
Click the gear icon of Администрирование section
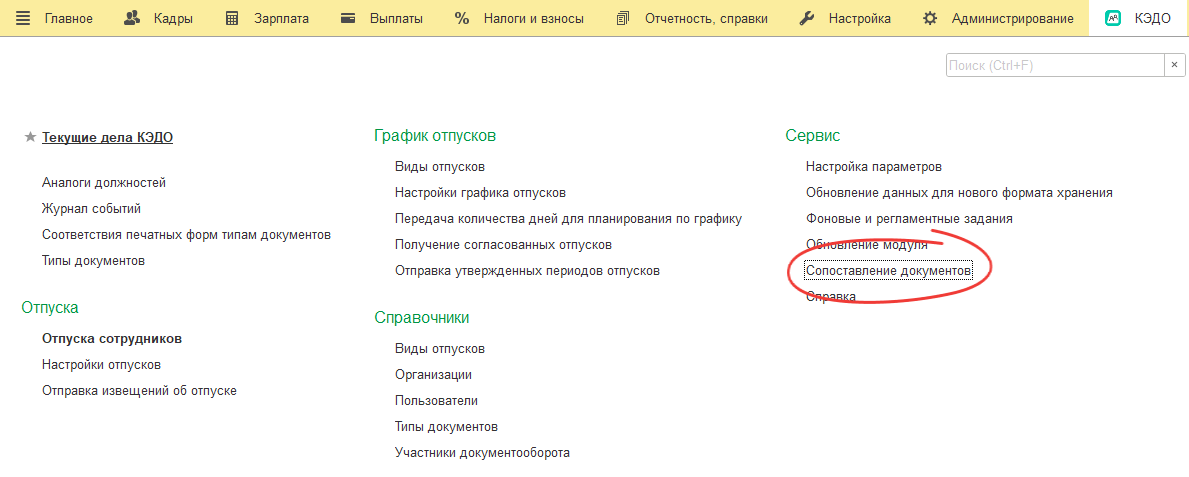(x=930, y=18)
